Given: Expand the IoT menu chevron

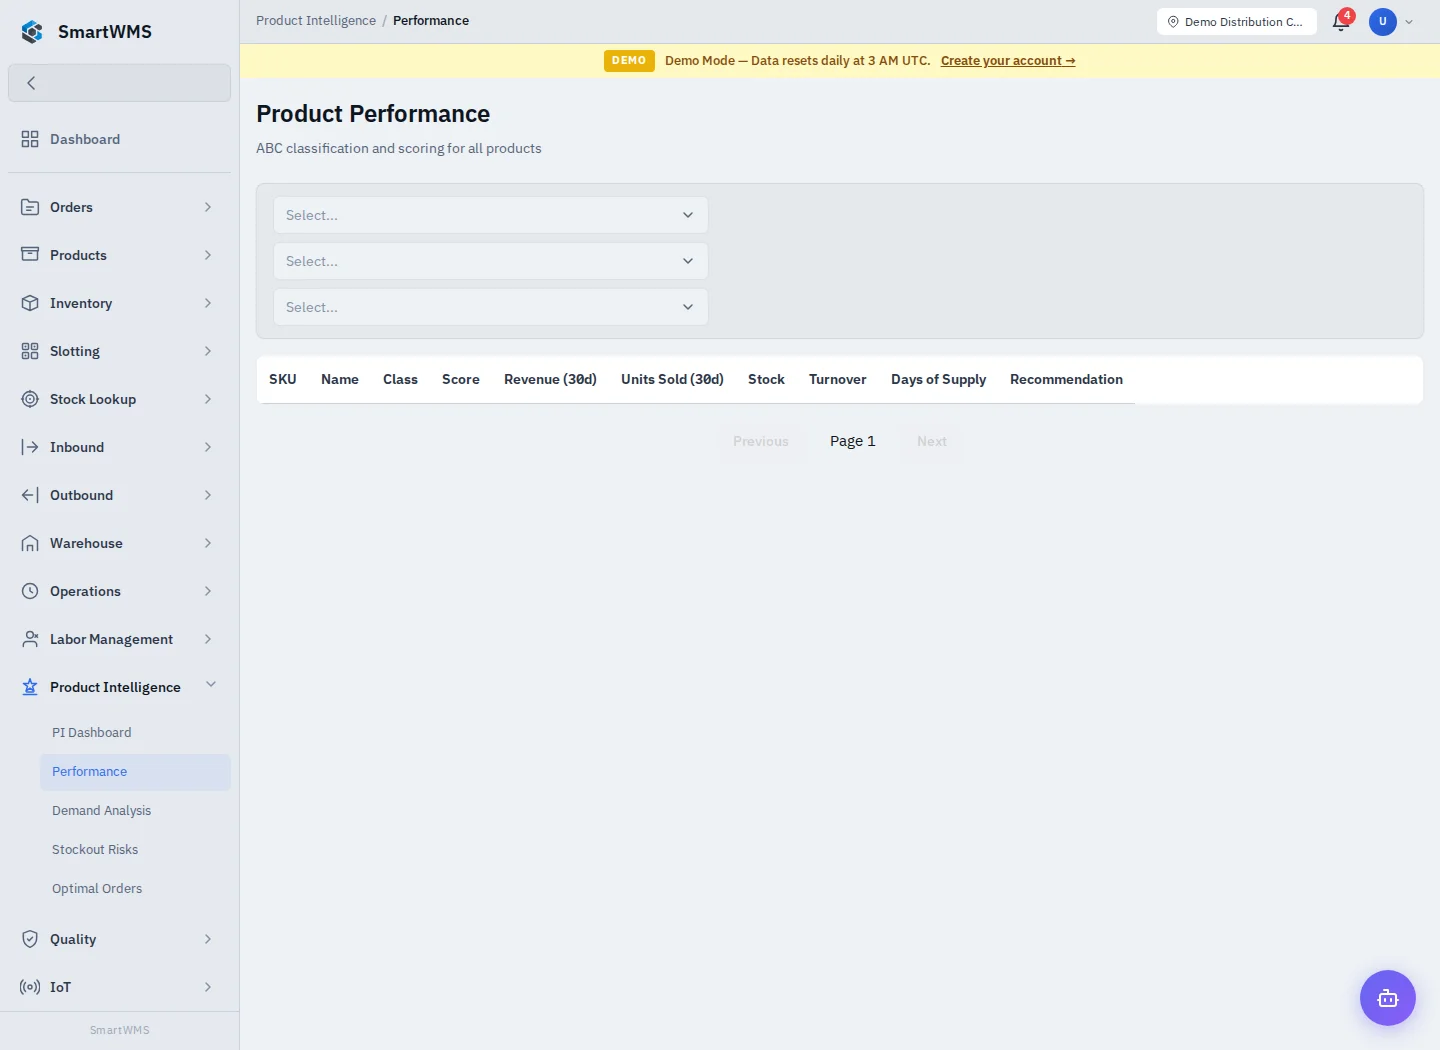Looking at the screenshot, I should [208, 987].
